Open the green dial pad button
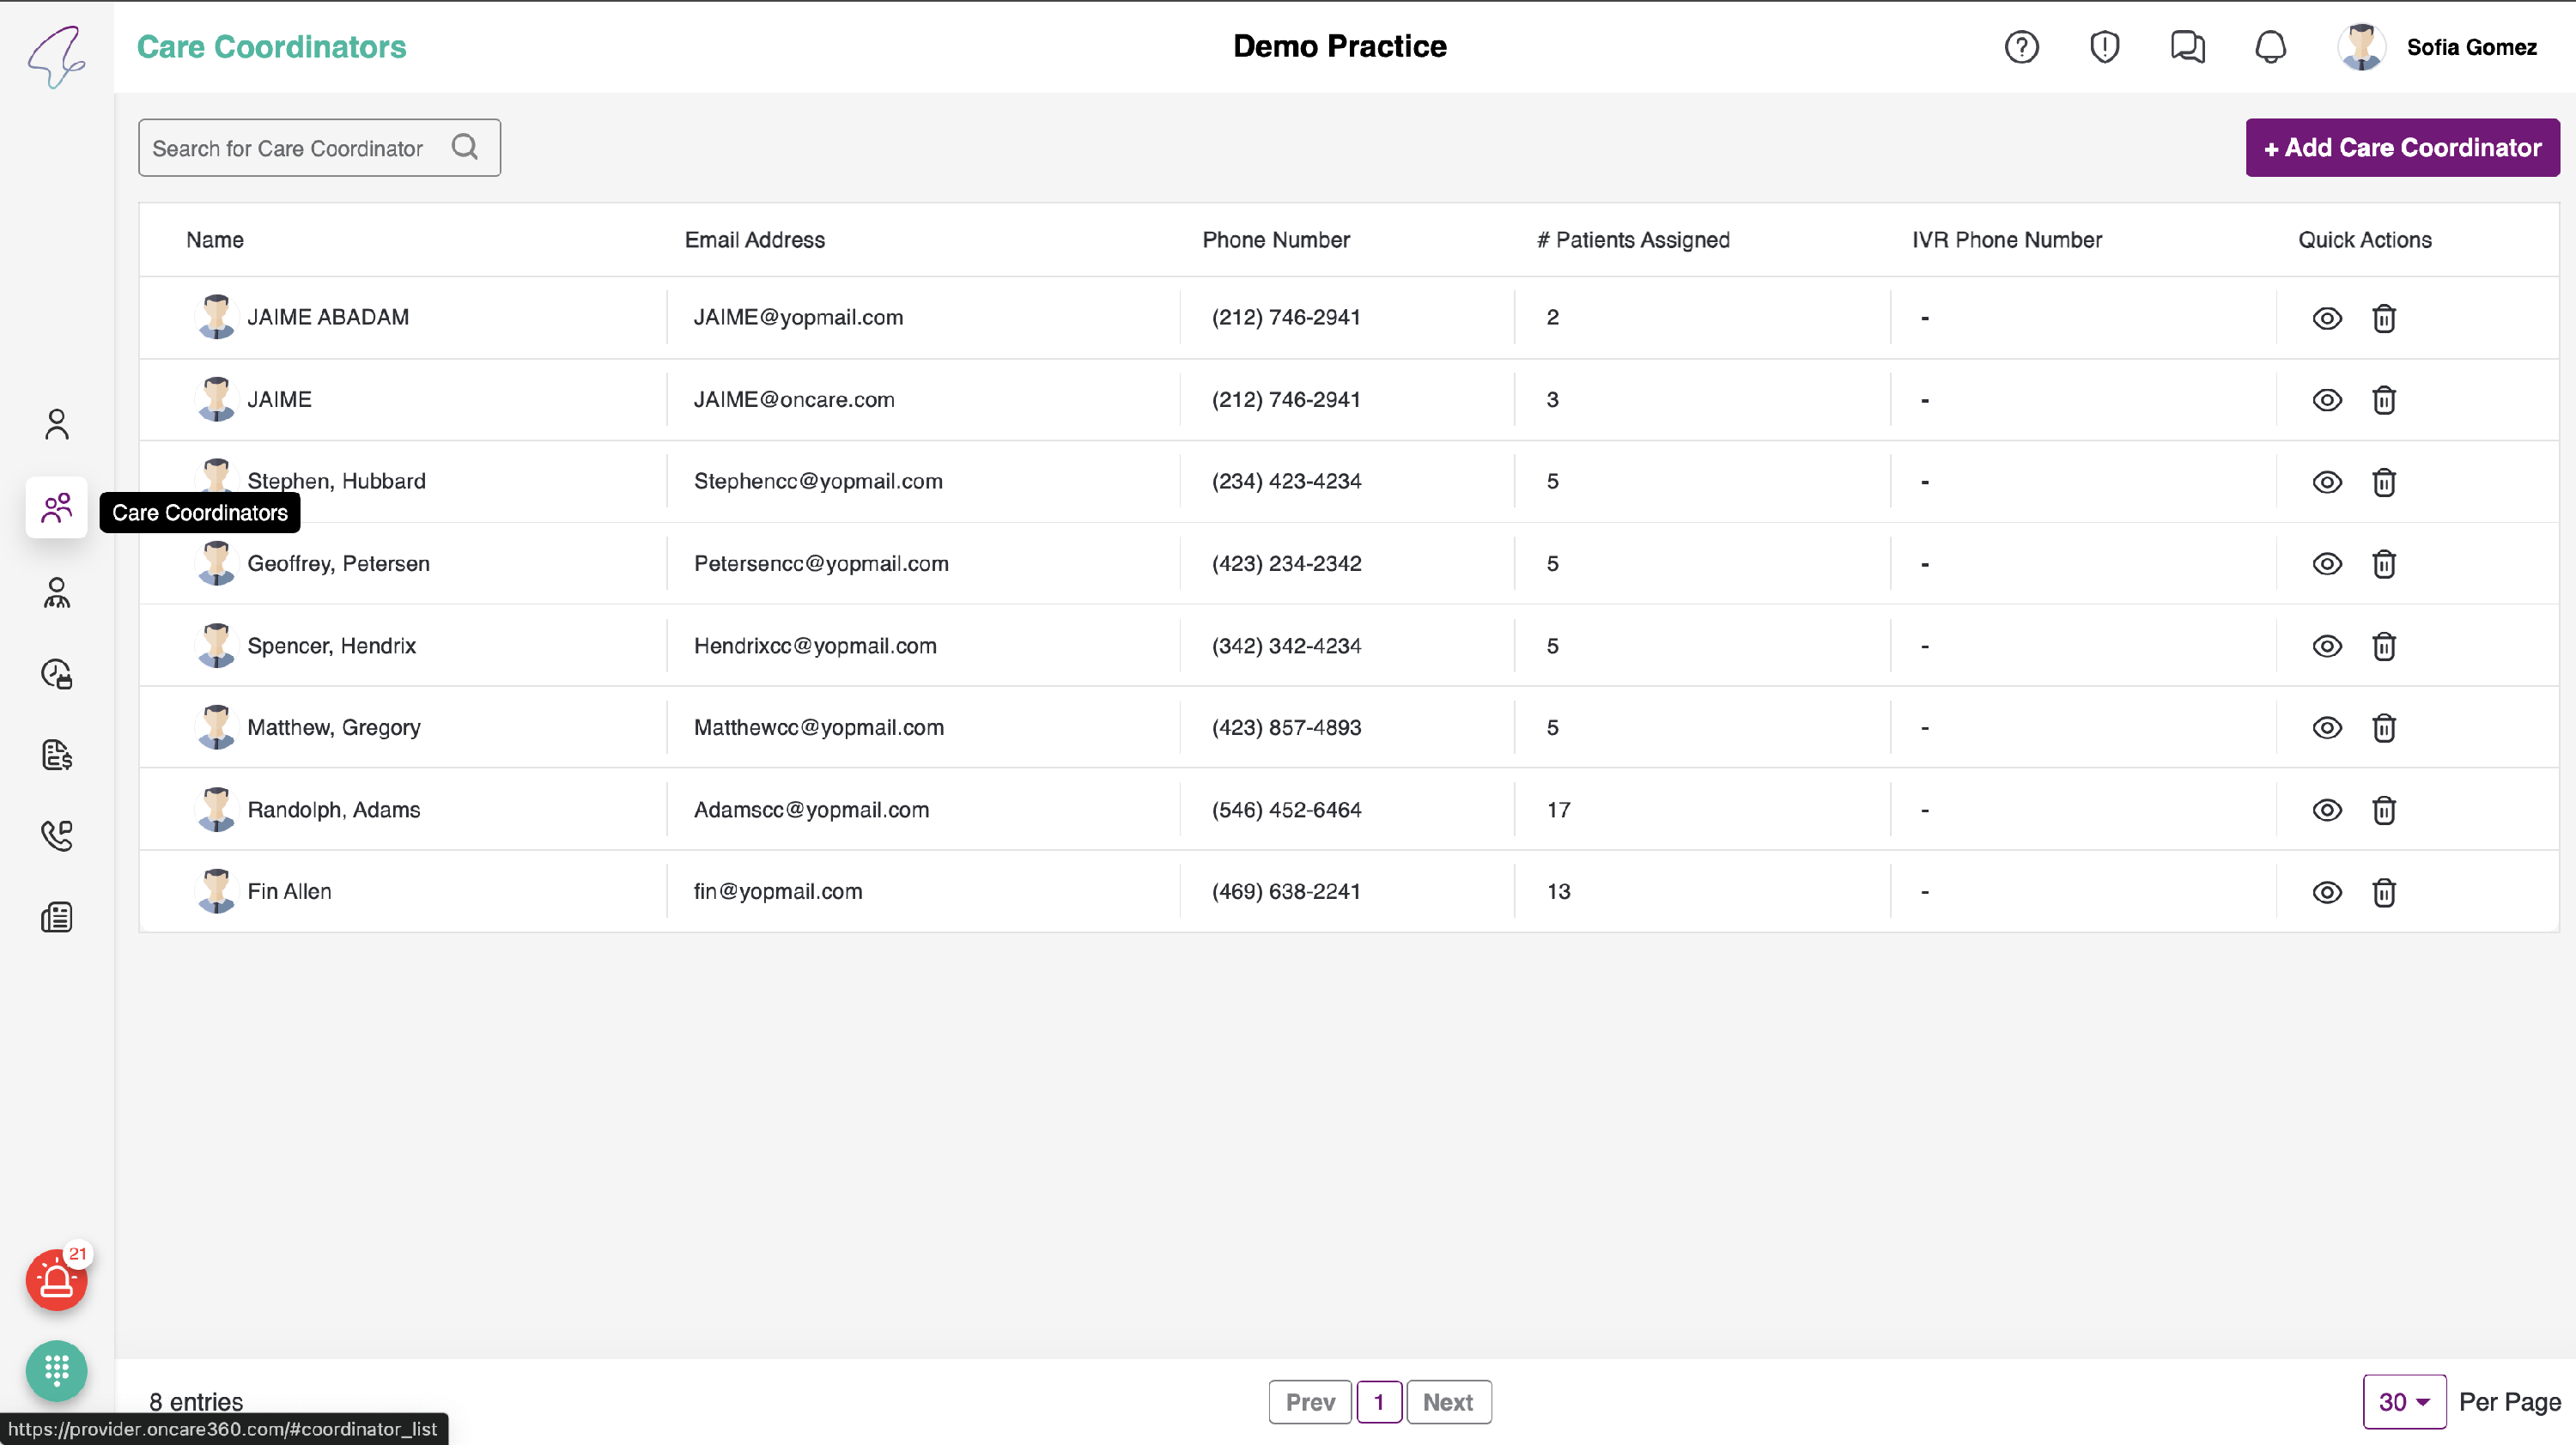 click(56, 1369)
